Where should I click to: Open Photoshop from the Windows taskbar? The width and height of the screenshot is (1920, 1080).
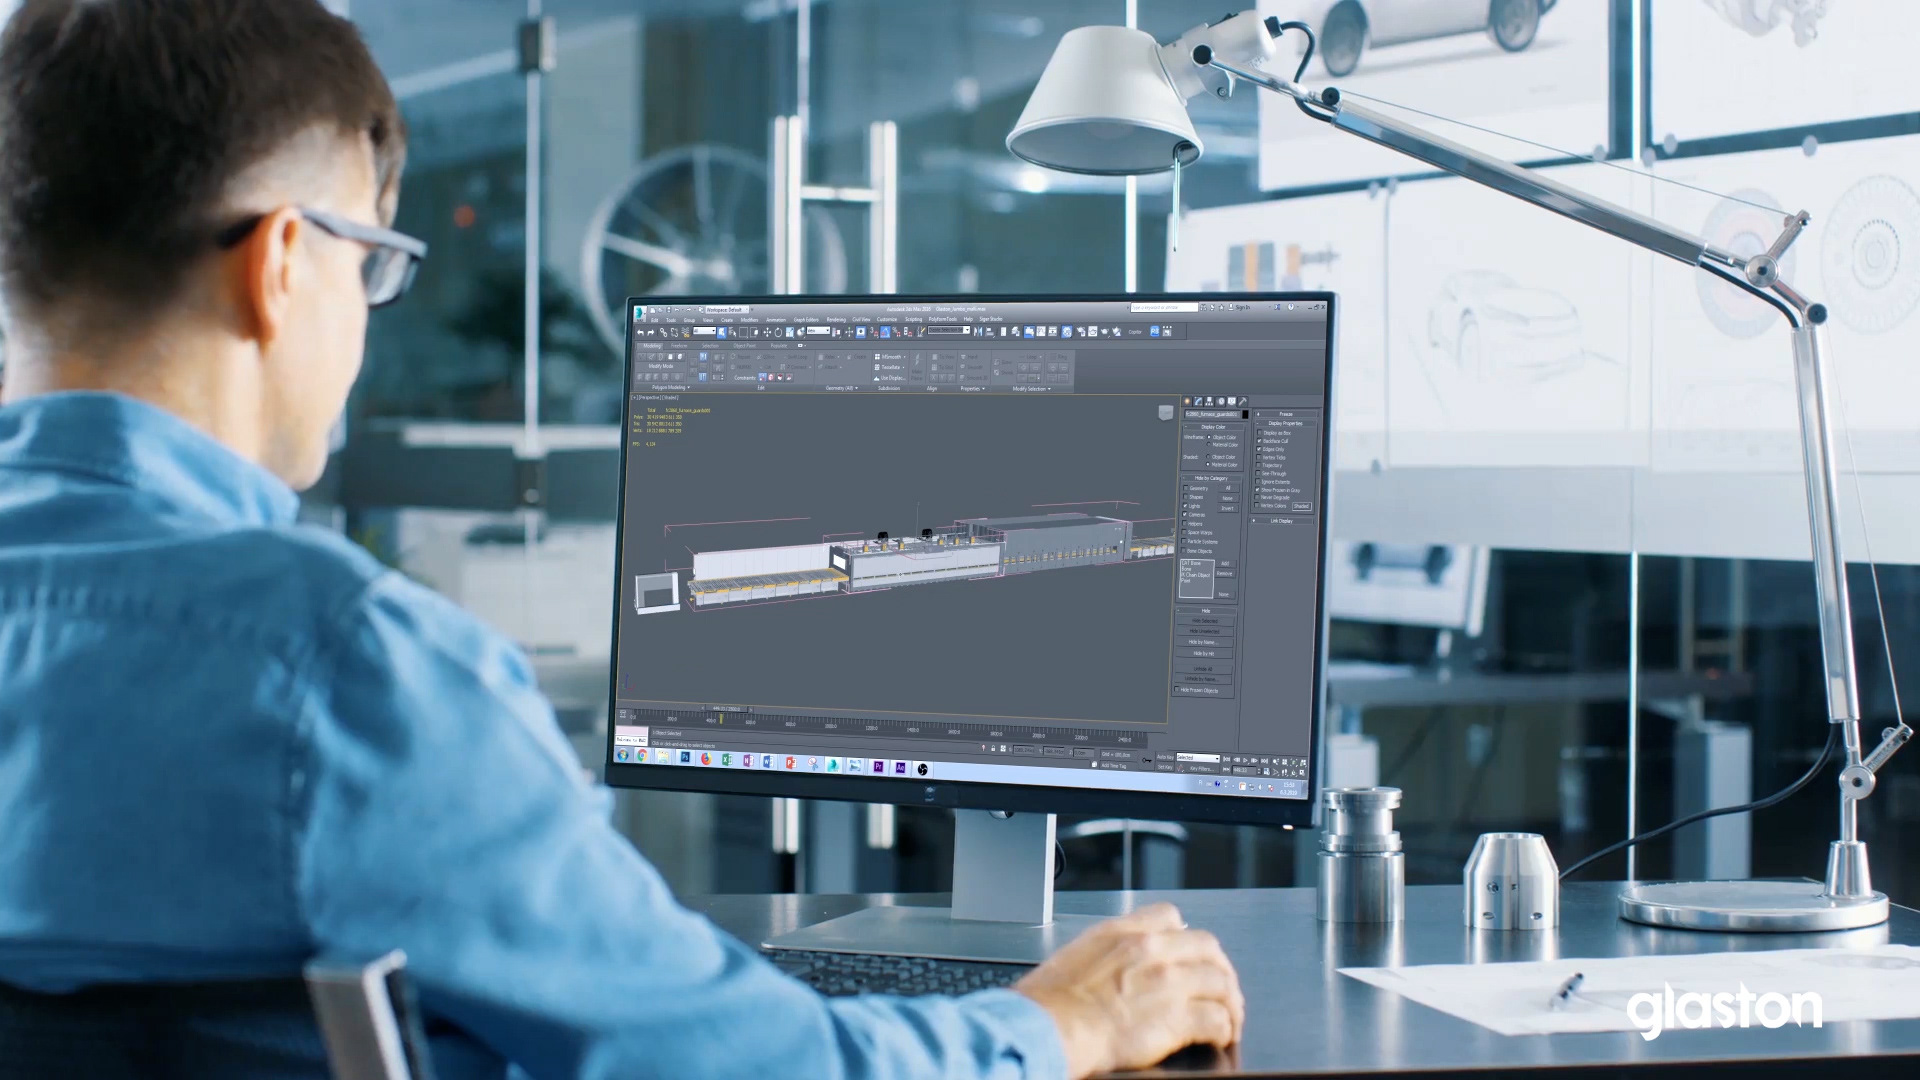(685, 757)
